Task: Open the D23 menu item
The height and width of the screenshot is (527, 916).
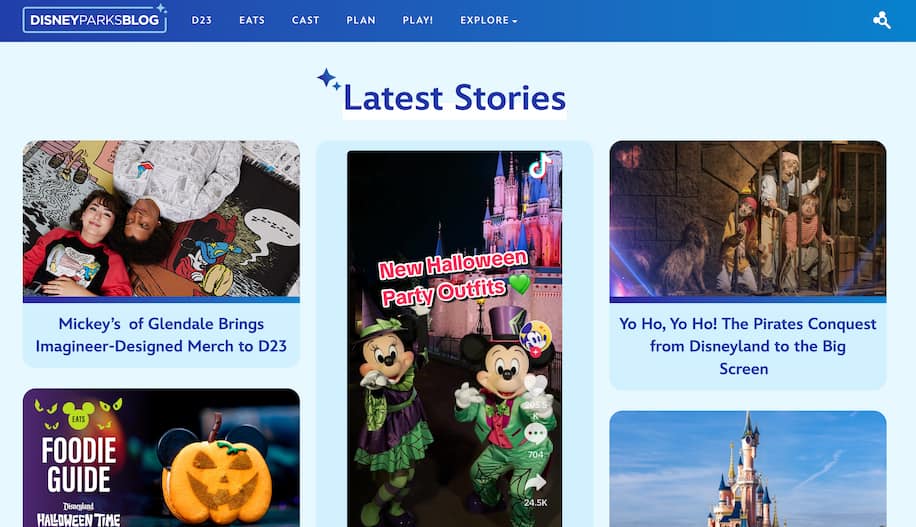Action: coord(202,20)
